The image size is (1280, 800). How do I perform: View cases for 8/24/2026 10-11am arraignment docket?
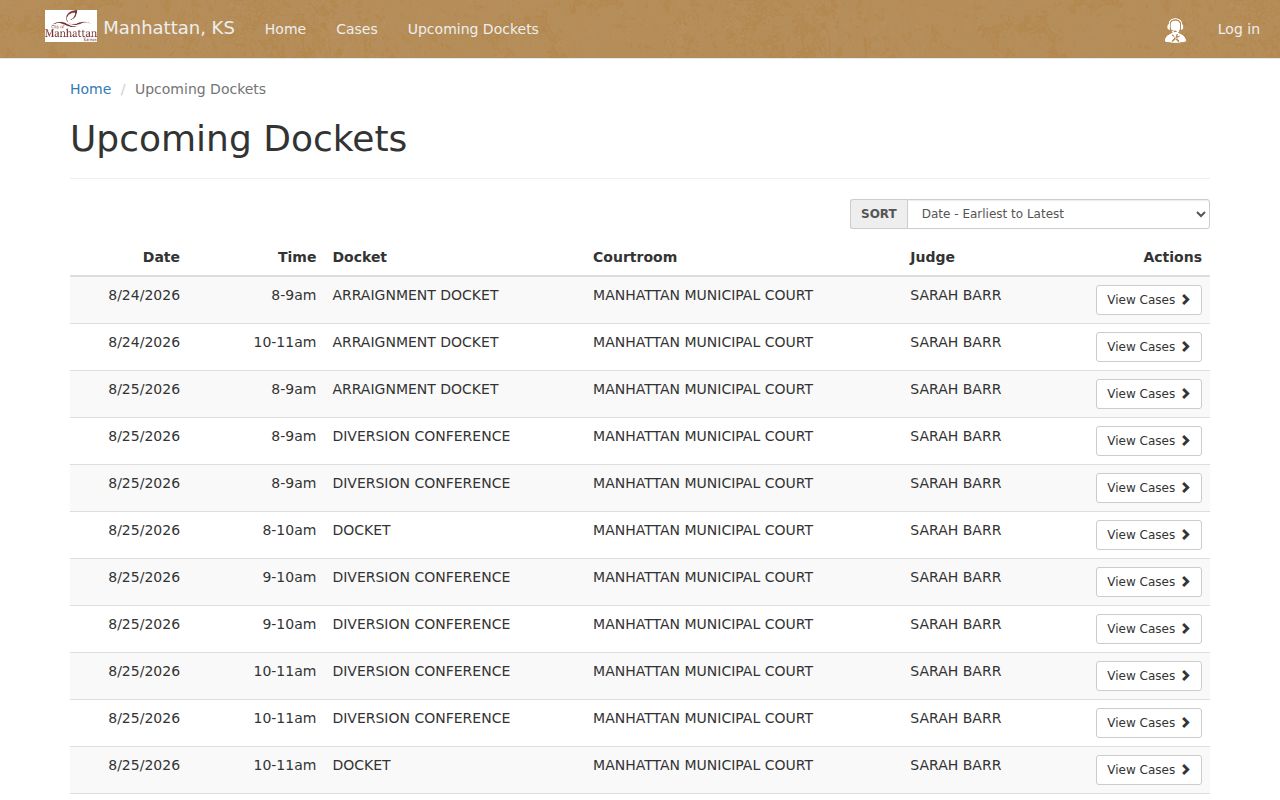tap(1148, 347)
